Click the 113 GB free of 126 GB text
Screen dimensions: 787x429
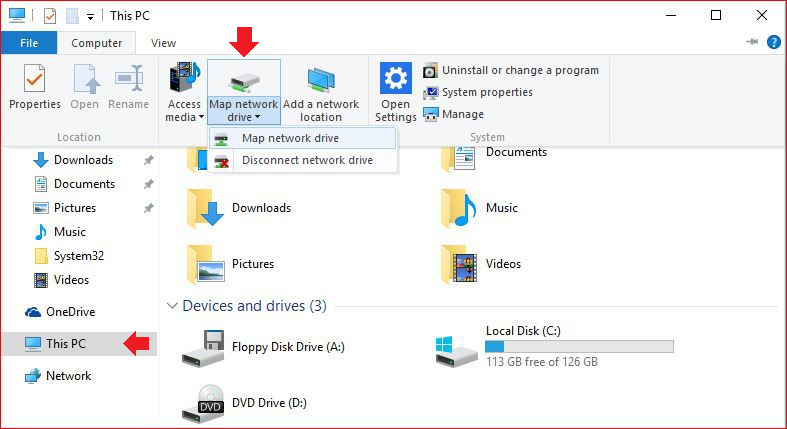[x=542, y=362]
